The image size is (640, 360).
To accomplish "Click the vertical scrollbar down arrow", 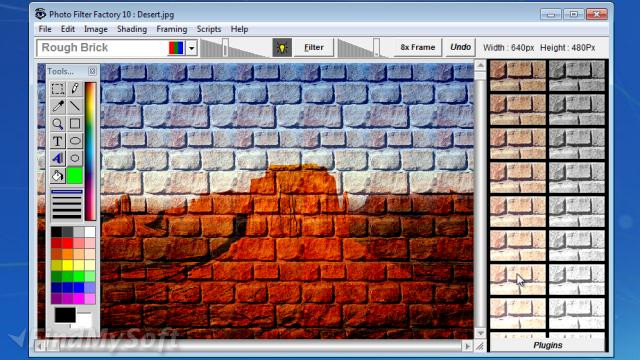I will click(480, 333).
